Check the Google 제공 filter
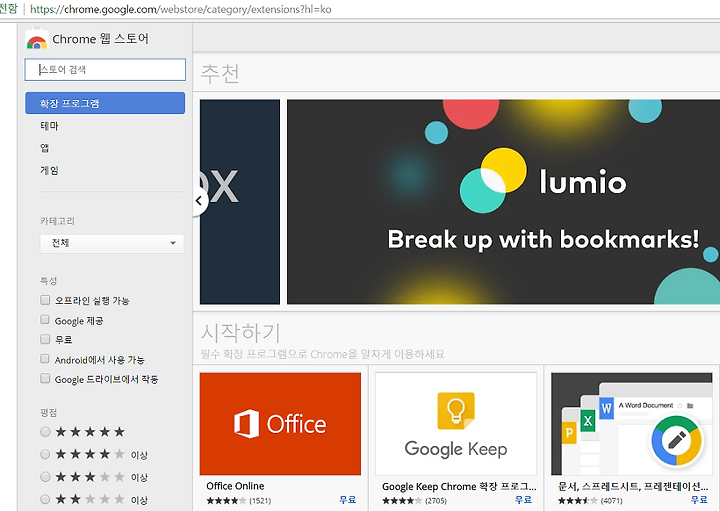This screenshot has width=720, height=511. click(45, 320)
